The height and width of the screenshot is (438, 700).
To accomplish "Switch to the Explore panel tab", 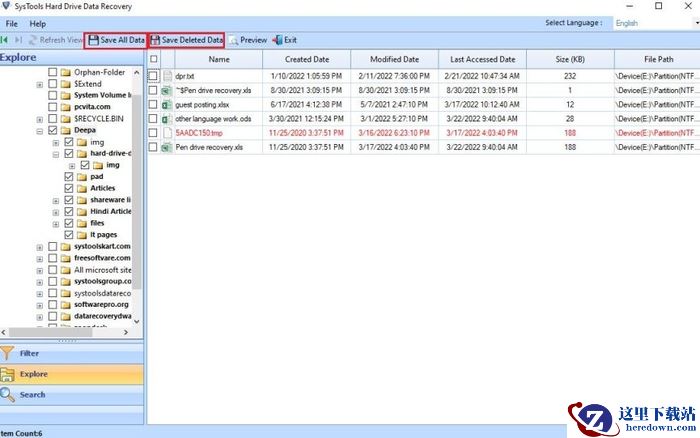I will (72, 374).
